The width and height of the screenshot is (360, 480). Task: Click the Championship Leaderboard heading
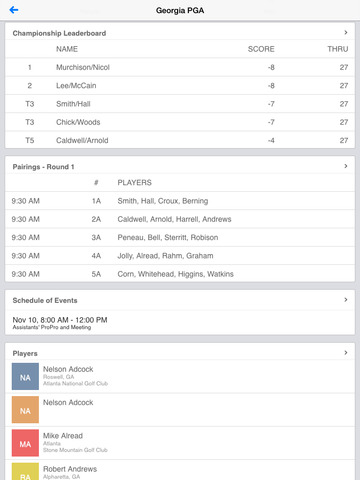click(59, 33)
